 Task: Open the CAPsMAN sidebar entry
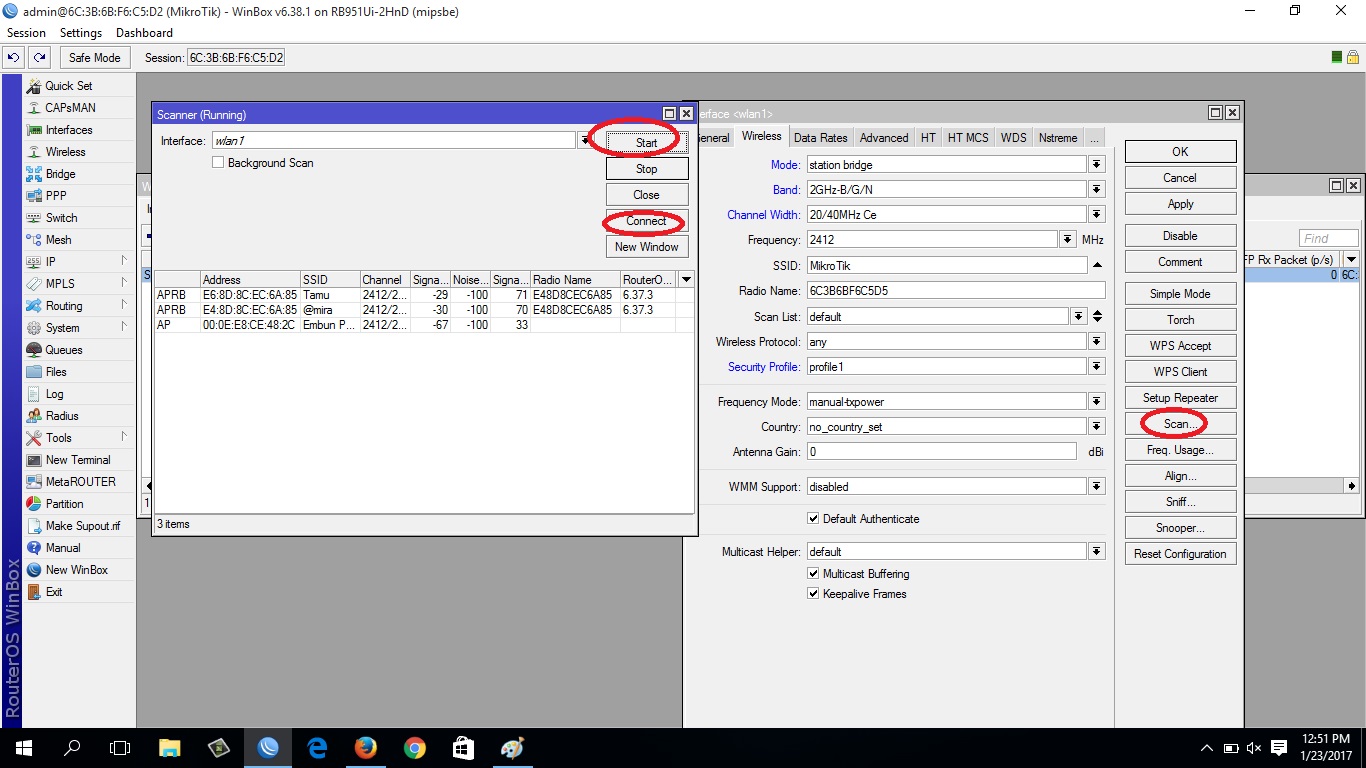coord(70,108)
